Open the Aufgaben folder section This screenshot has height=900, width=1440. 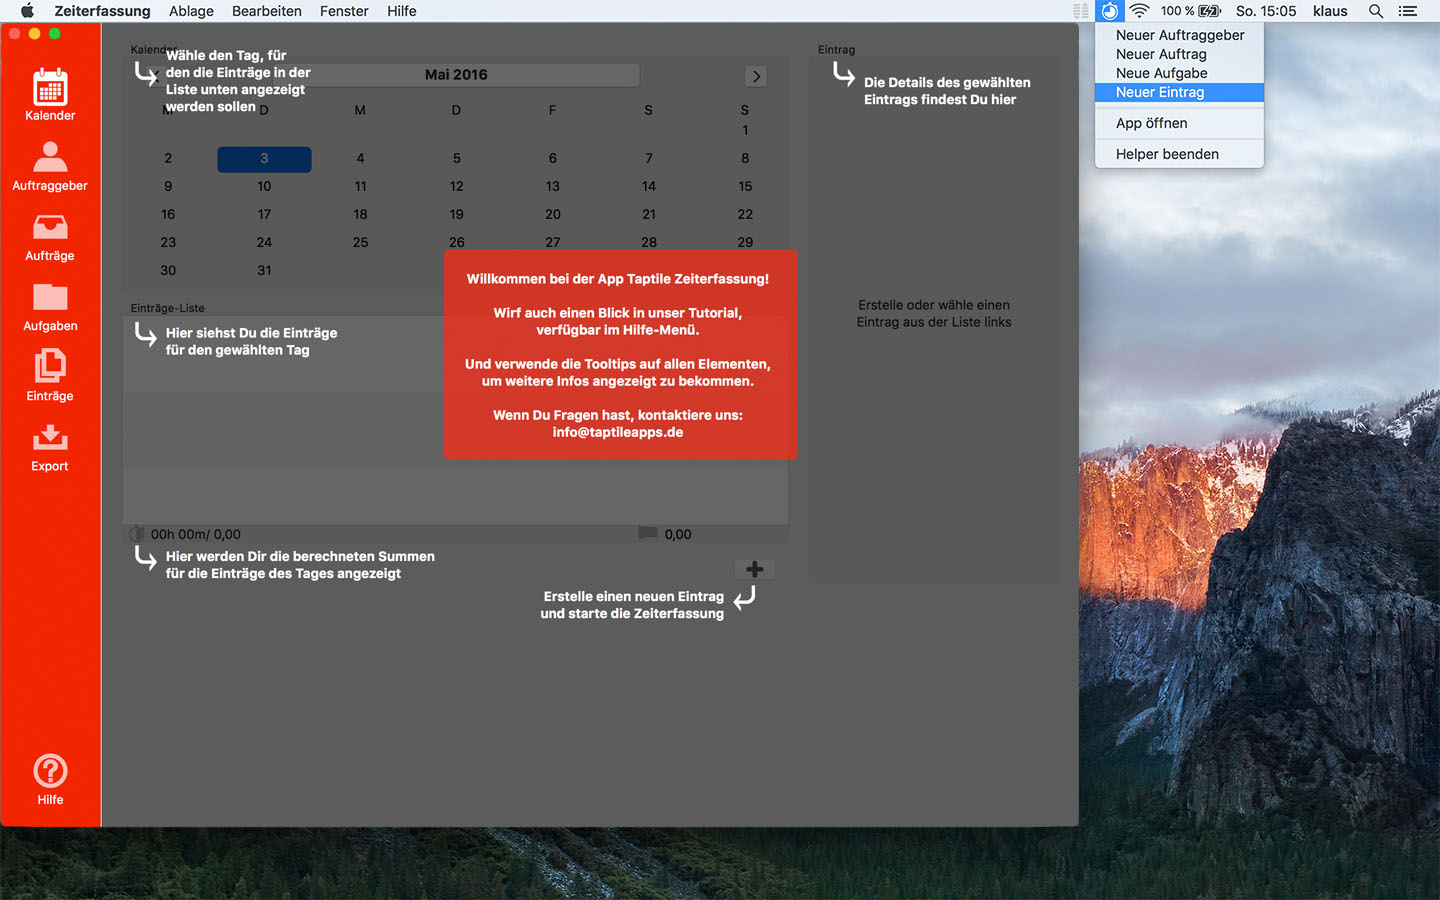(50, 307)
